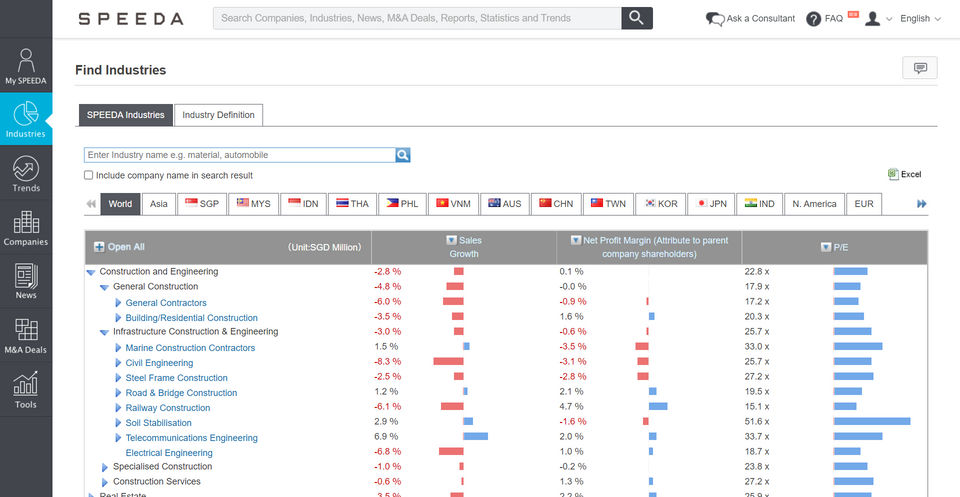This screenshot has height=497, width=960.
Task: Switch to Industry Definition tab
Action: coord(219,115)
